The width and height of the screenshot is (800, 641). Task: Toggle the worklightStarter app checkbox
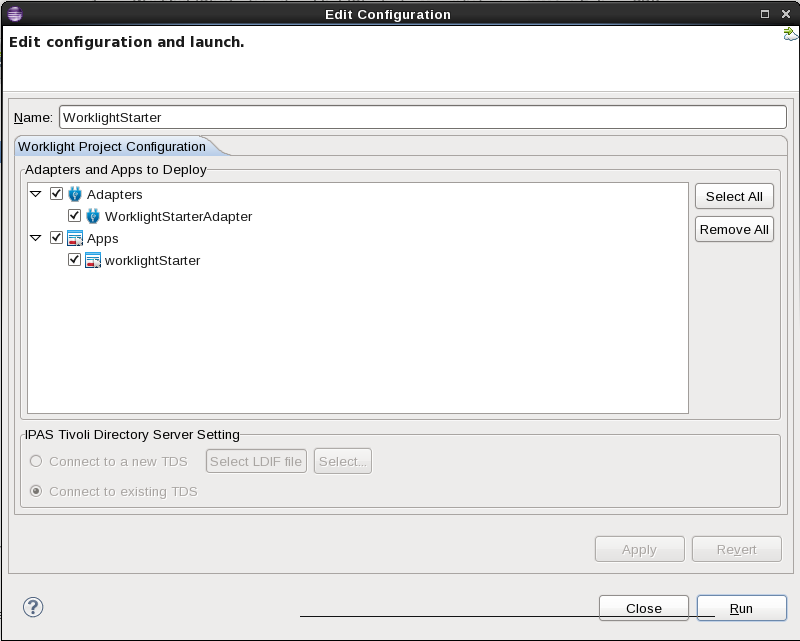coord(74,260)
